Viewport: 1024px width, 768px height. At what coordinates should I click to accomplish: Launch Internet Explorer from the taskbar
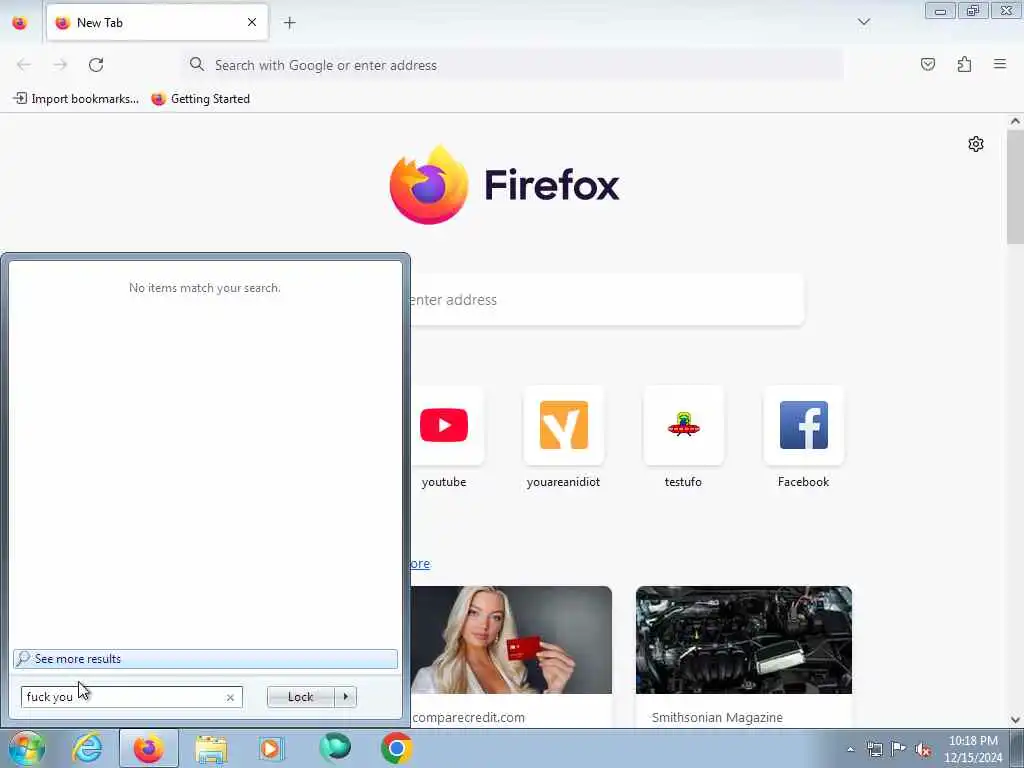87,748
